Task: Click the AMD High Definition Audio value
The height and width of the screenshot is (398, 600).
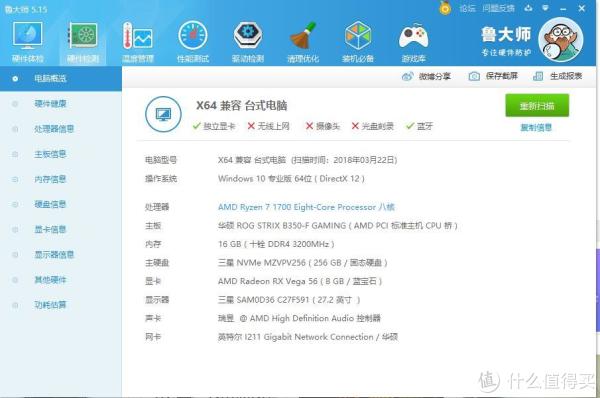Action: pyautogui.click(x=299, y=318)
